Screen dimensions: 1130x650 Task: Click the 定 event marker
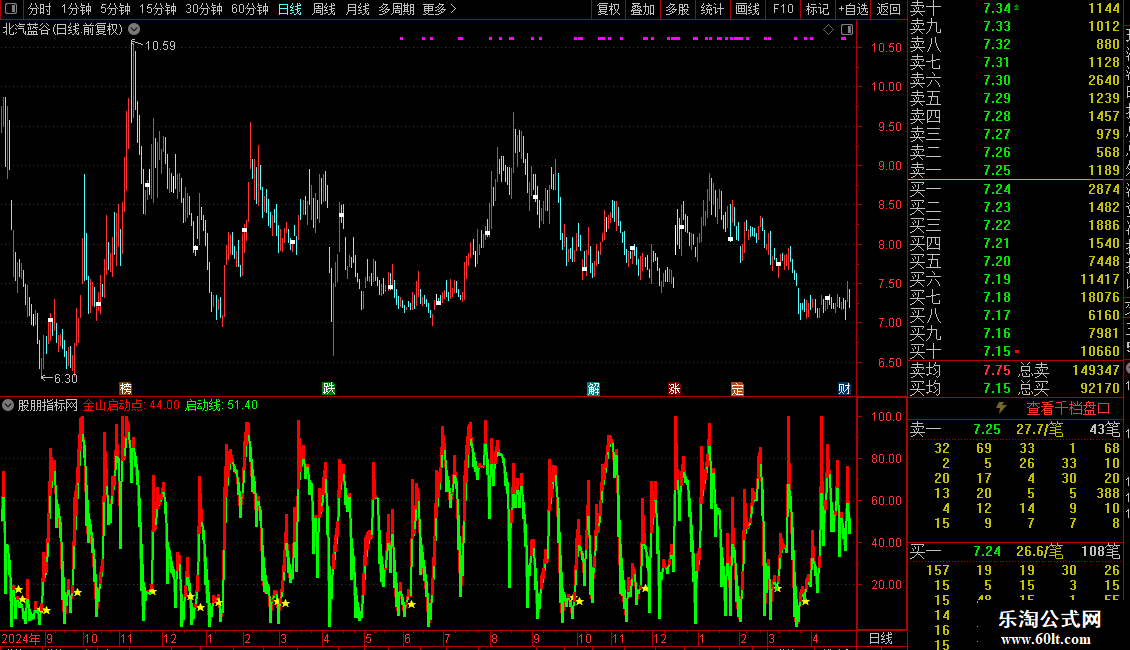[737, 389]
